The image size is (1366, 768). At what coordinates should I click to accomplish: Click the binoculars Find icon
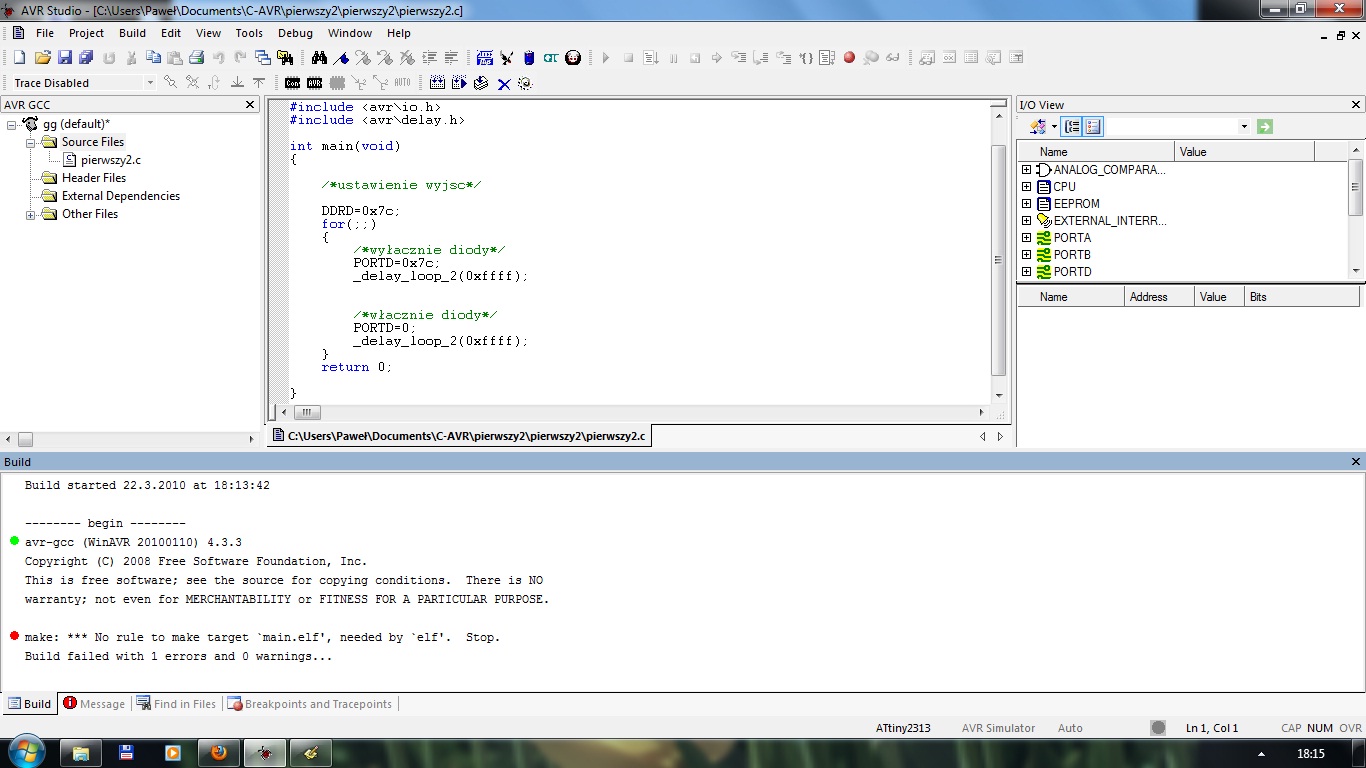[319, 58]
